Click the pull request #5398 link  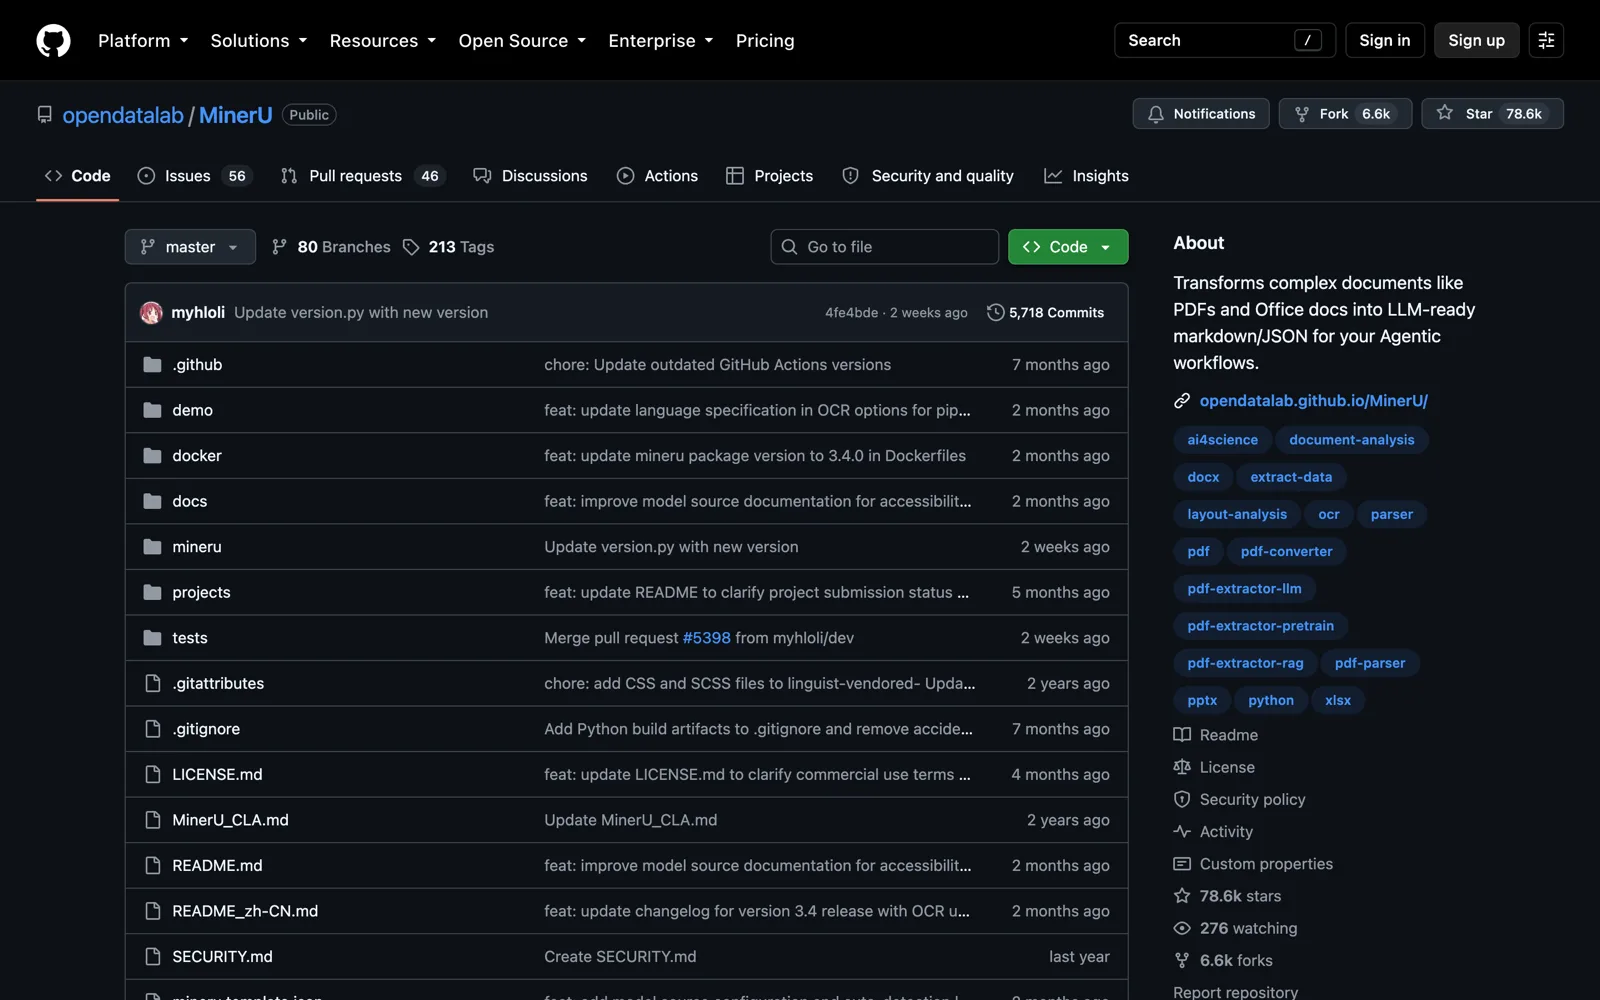pyautogui.click(x=706, y=638)
